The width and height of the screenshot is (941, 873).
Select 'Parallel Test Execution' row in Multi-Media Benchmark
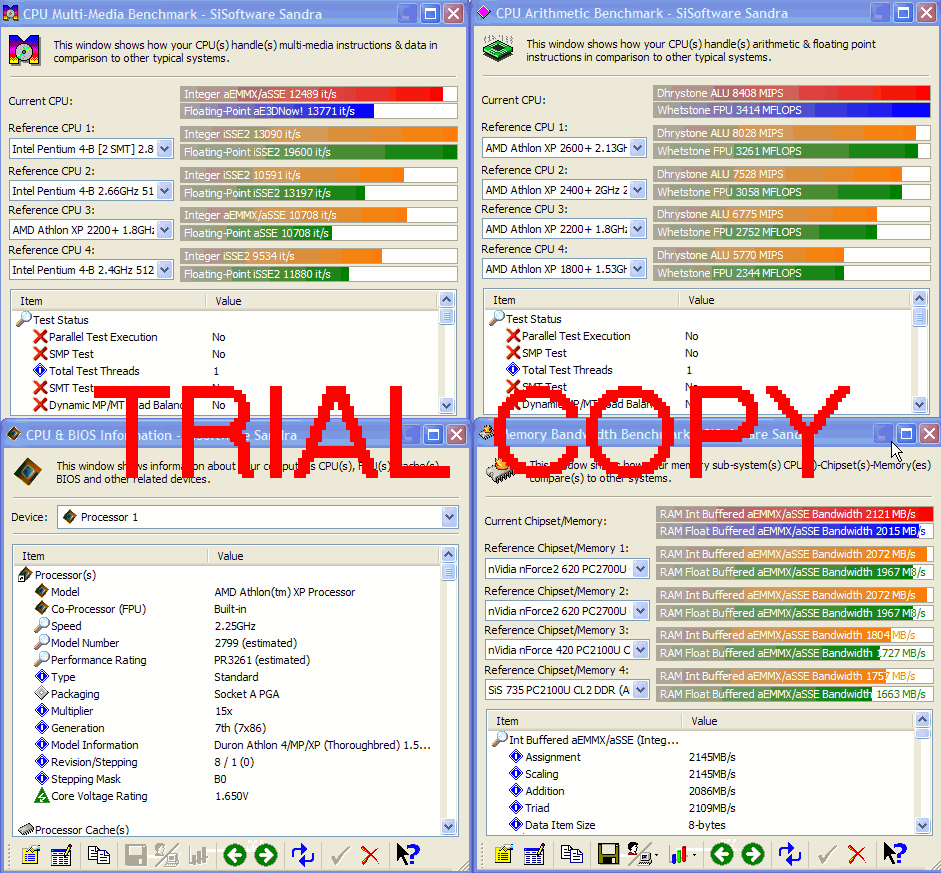coord(226,337)
